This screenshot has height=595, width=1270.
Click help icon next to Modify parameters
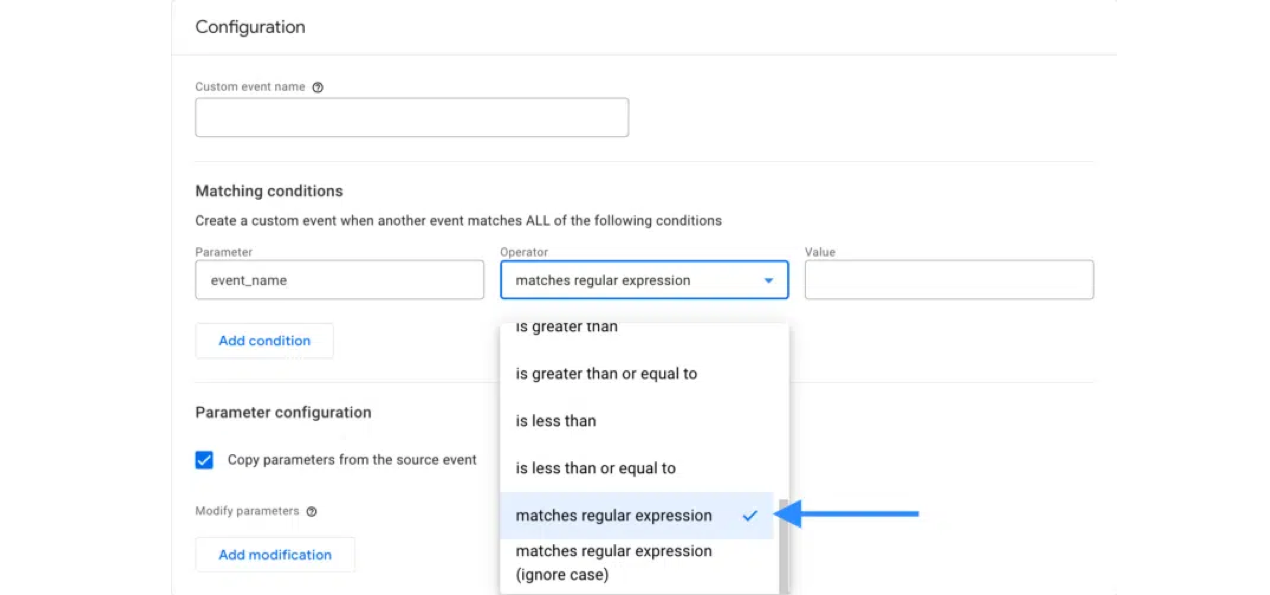(312, 511)
